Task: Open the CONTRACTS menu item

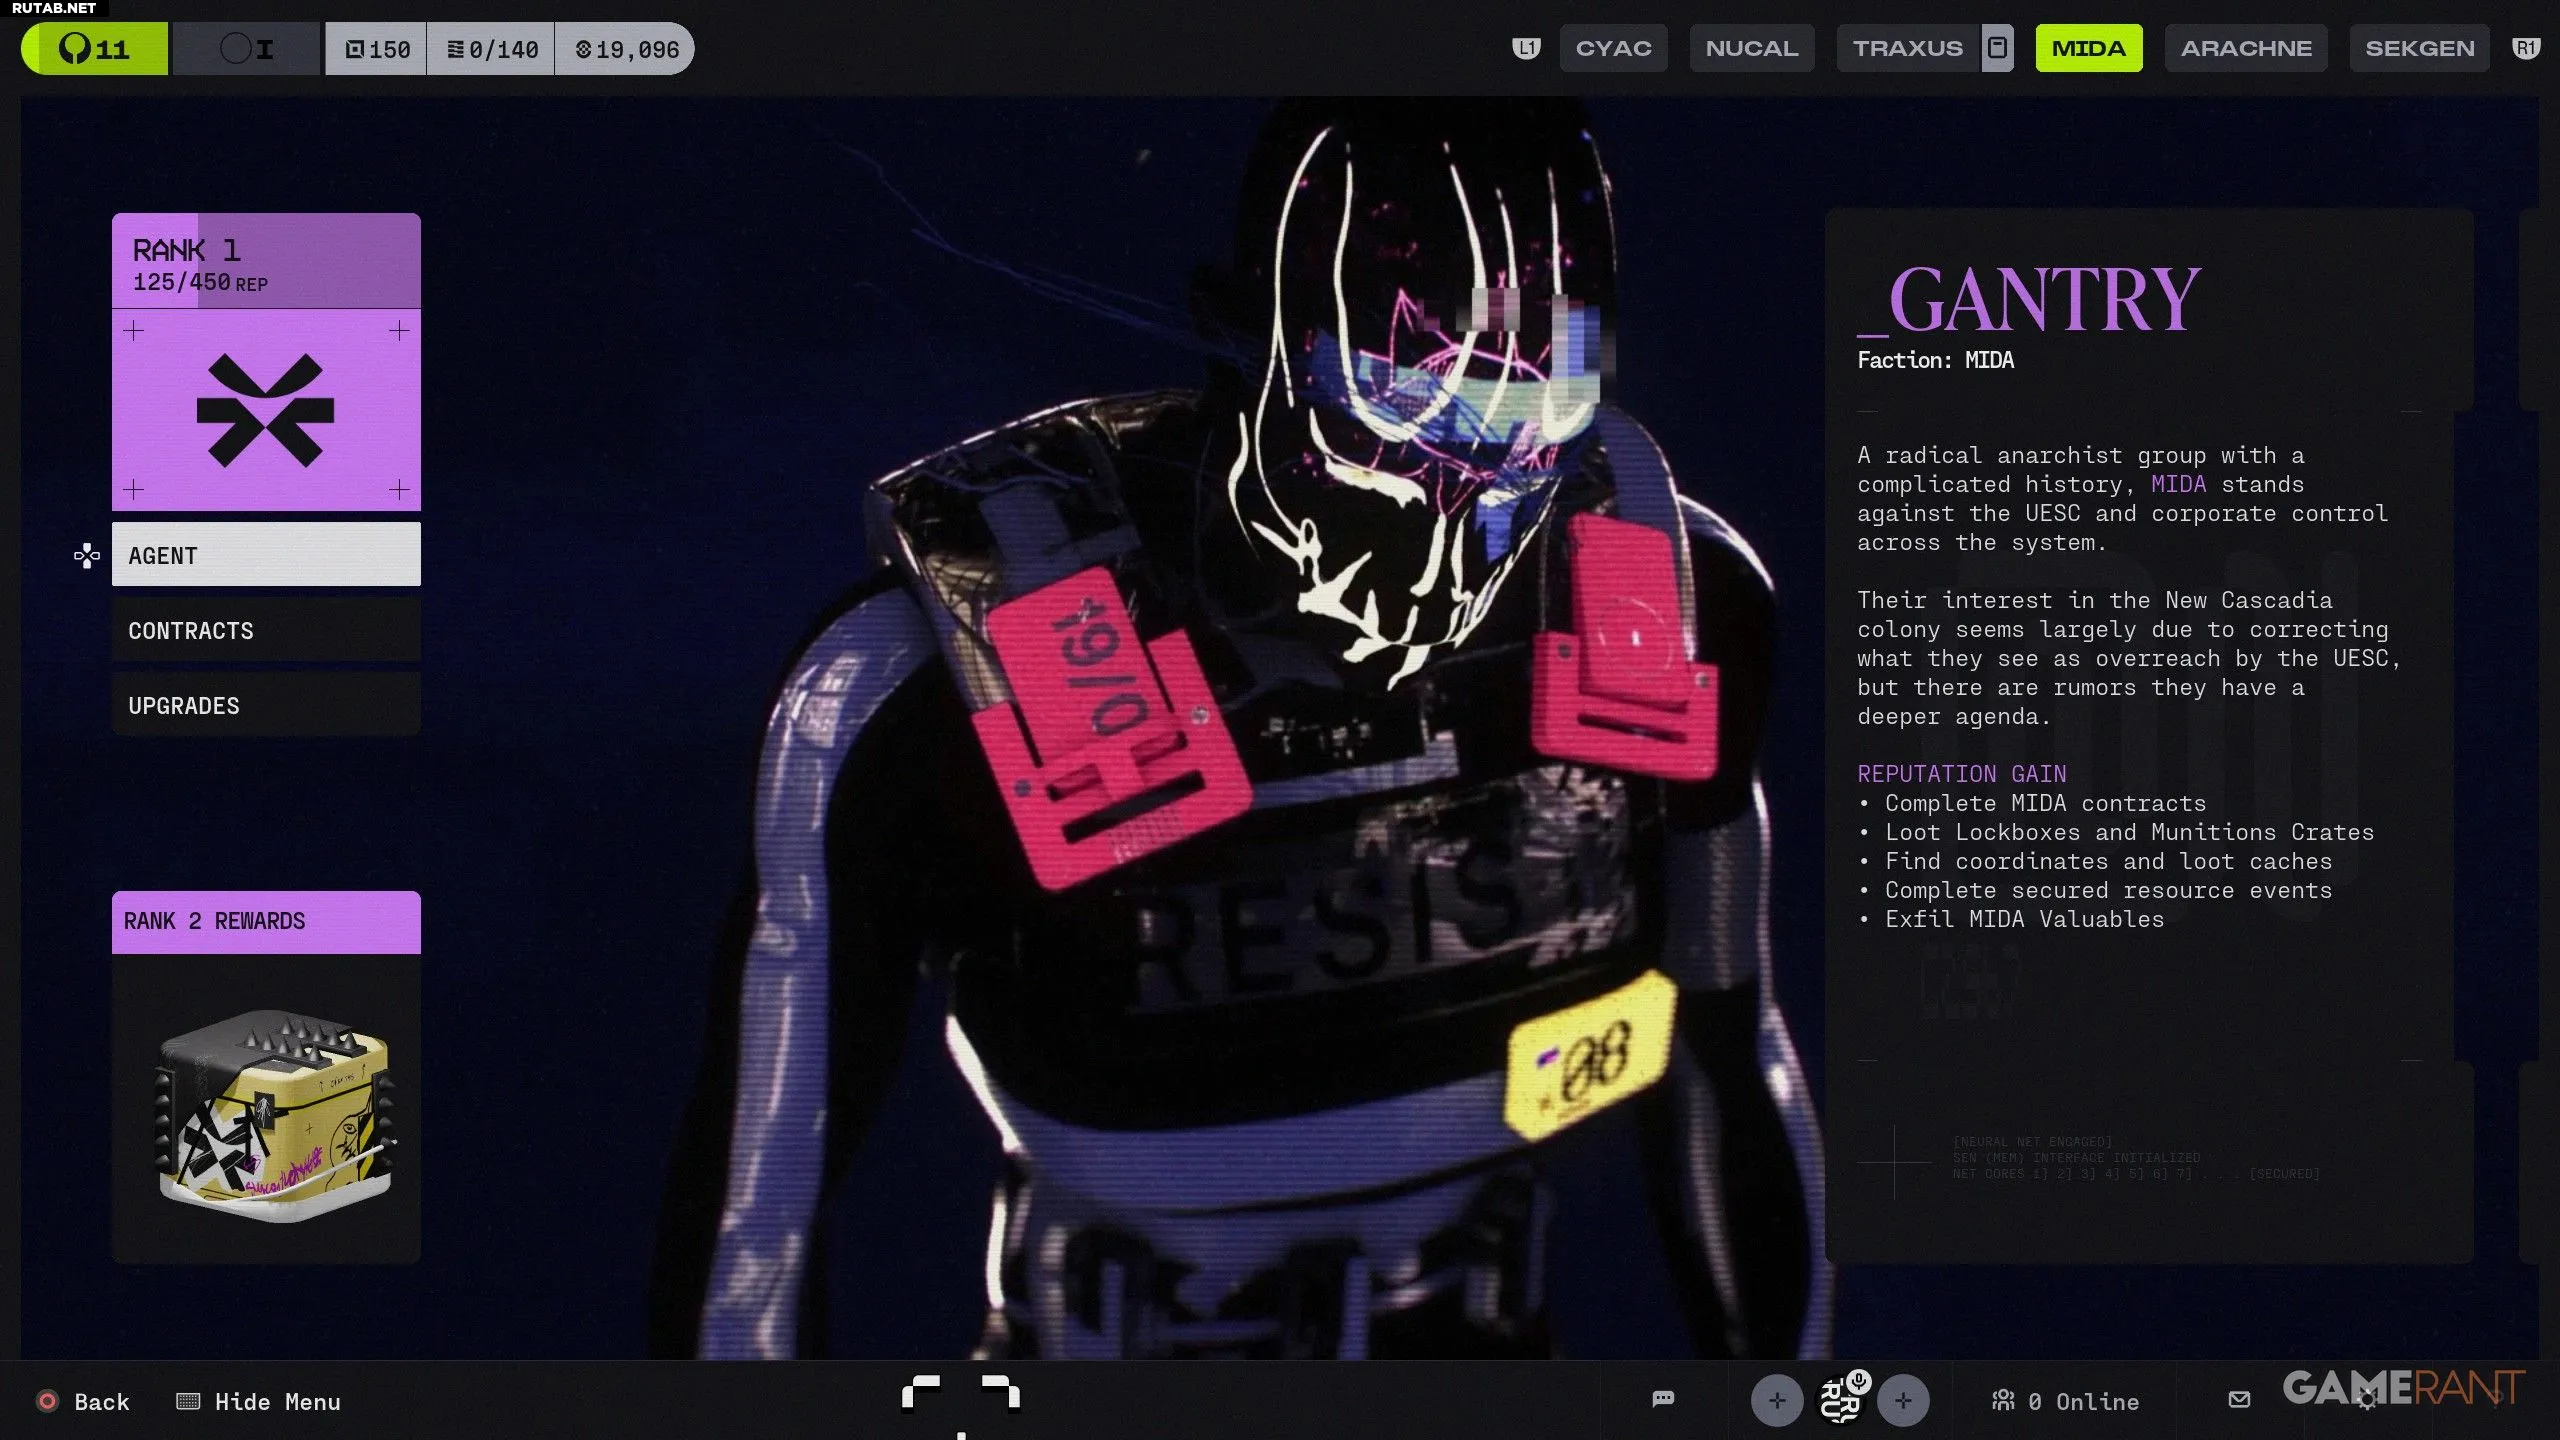Action: coord(266,630)
